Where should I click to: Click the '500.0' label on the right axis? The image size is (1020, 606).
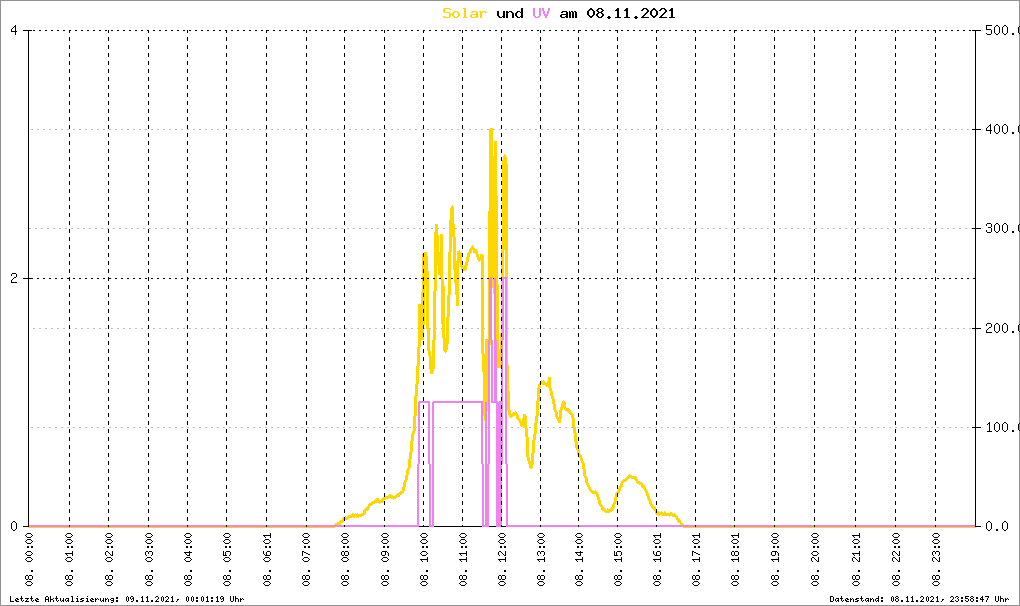(1000, 30)
